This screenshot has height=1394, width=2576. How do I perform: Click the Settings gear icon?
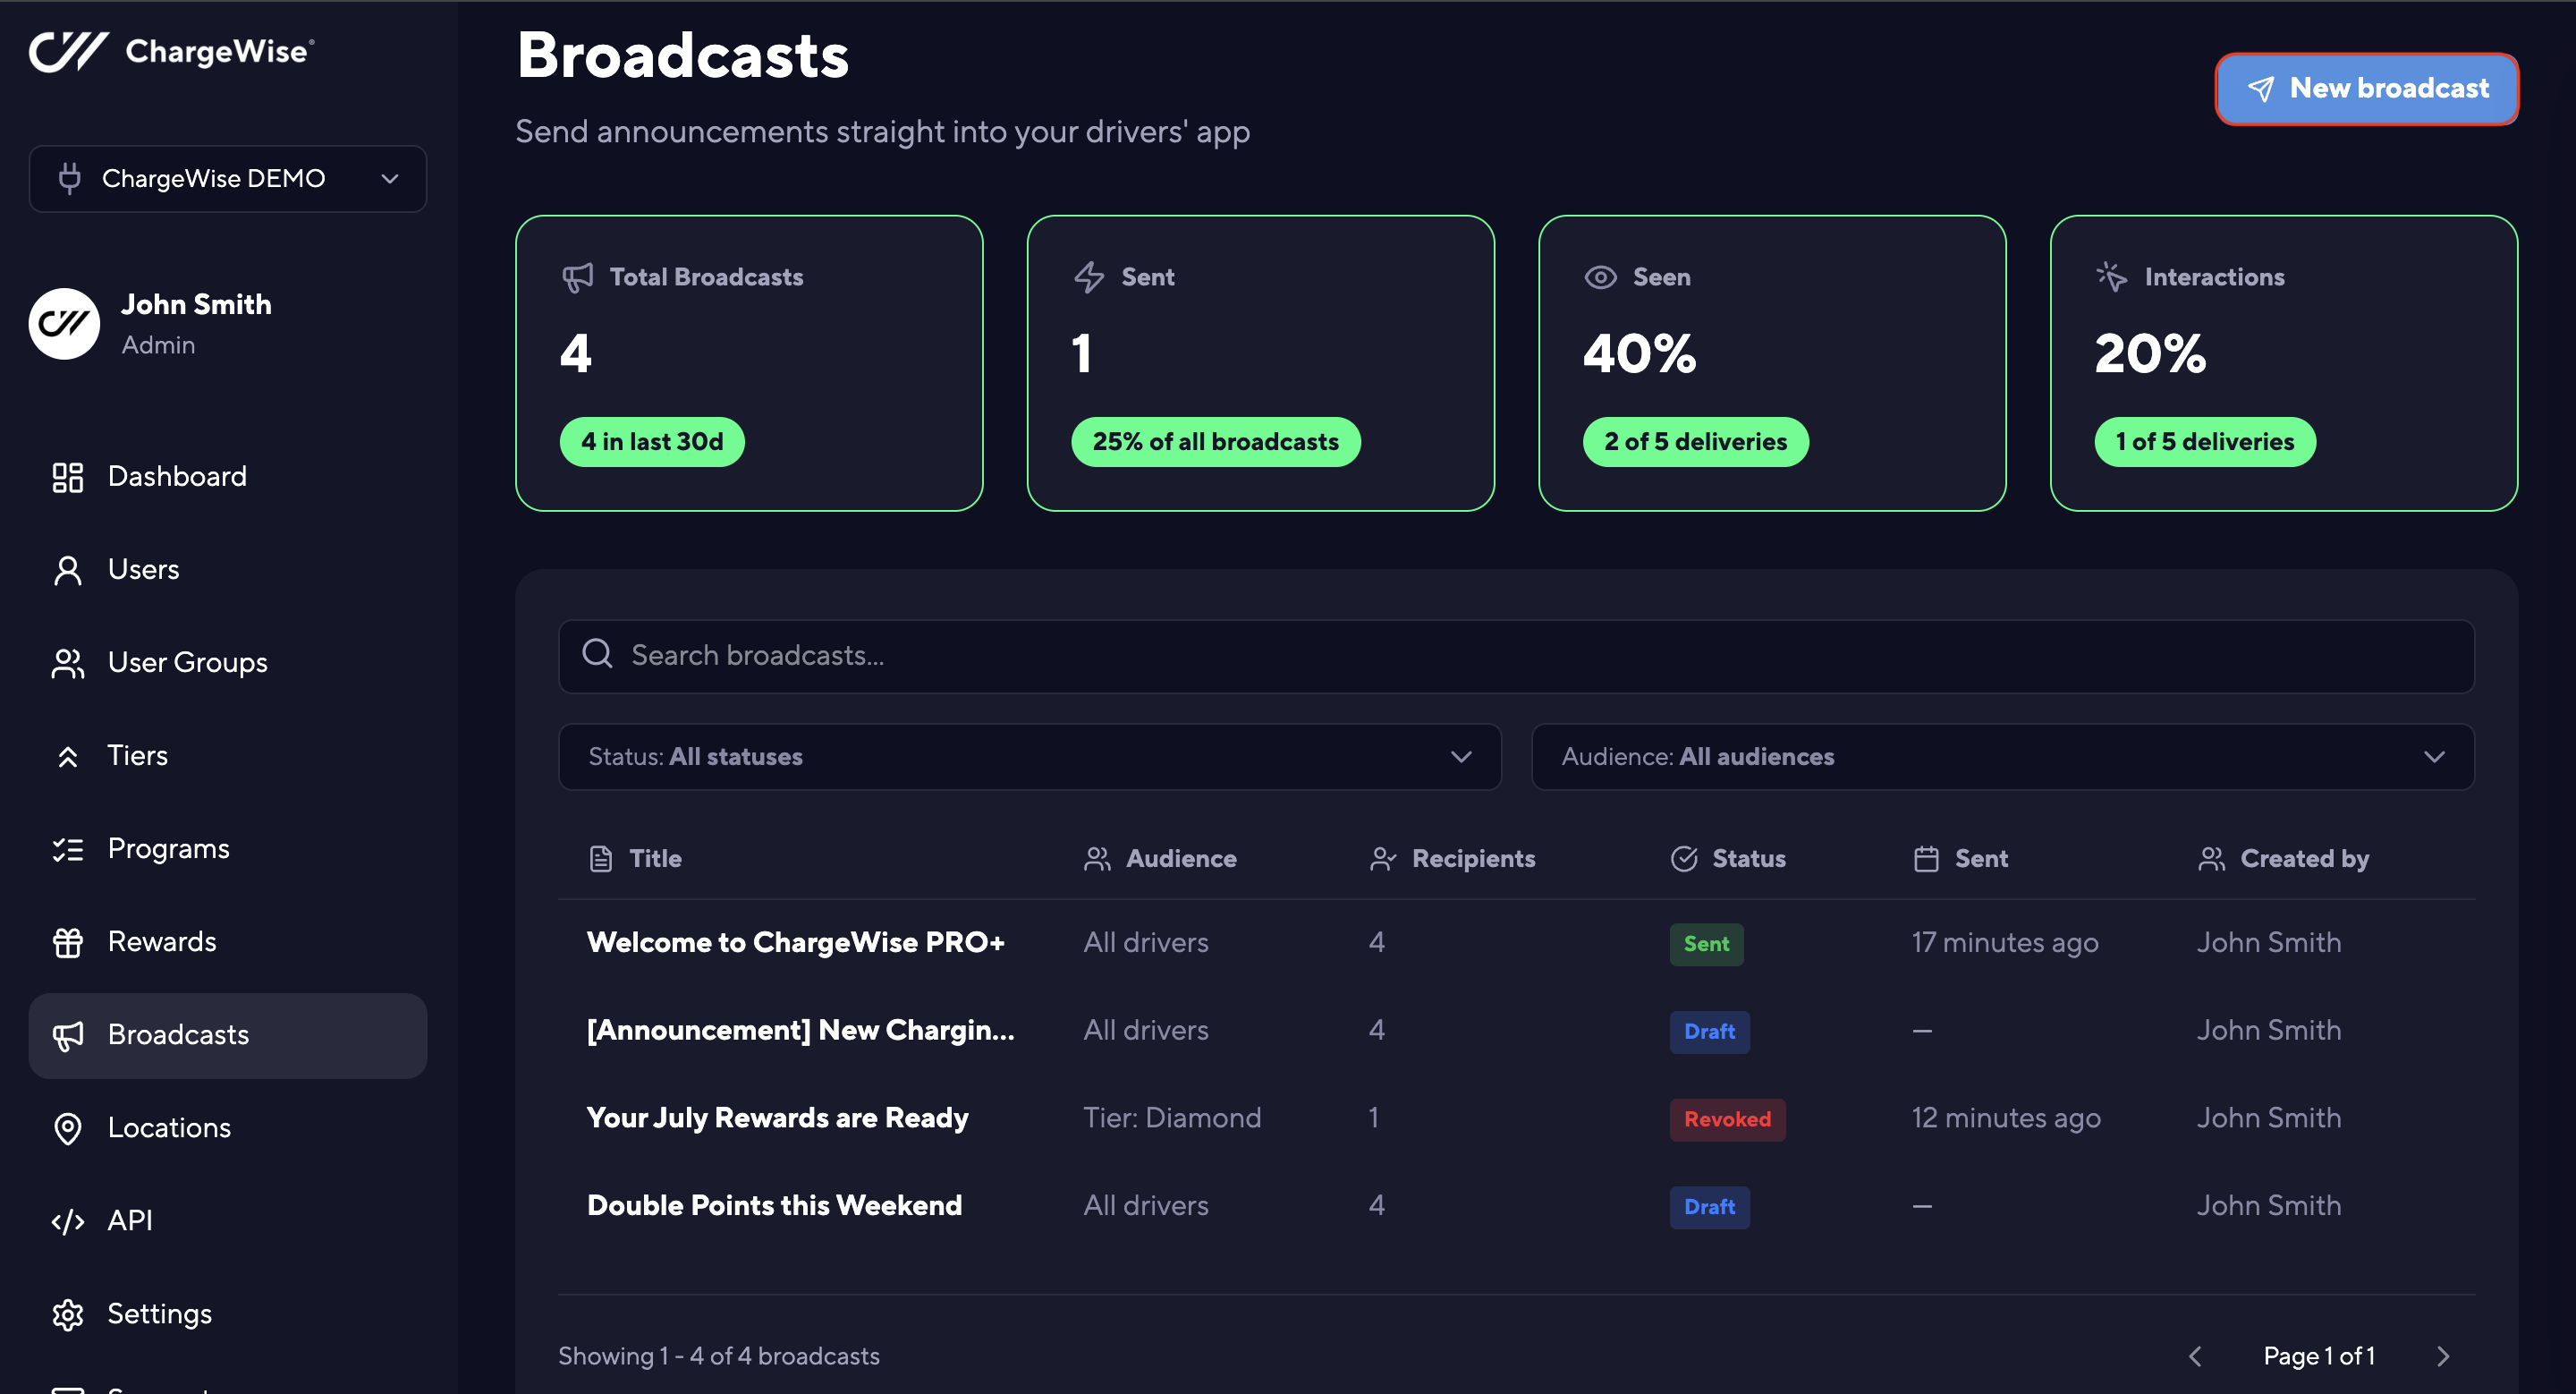pyautogui.click(x=67, y=1314)
